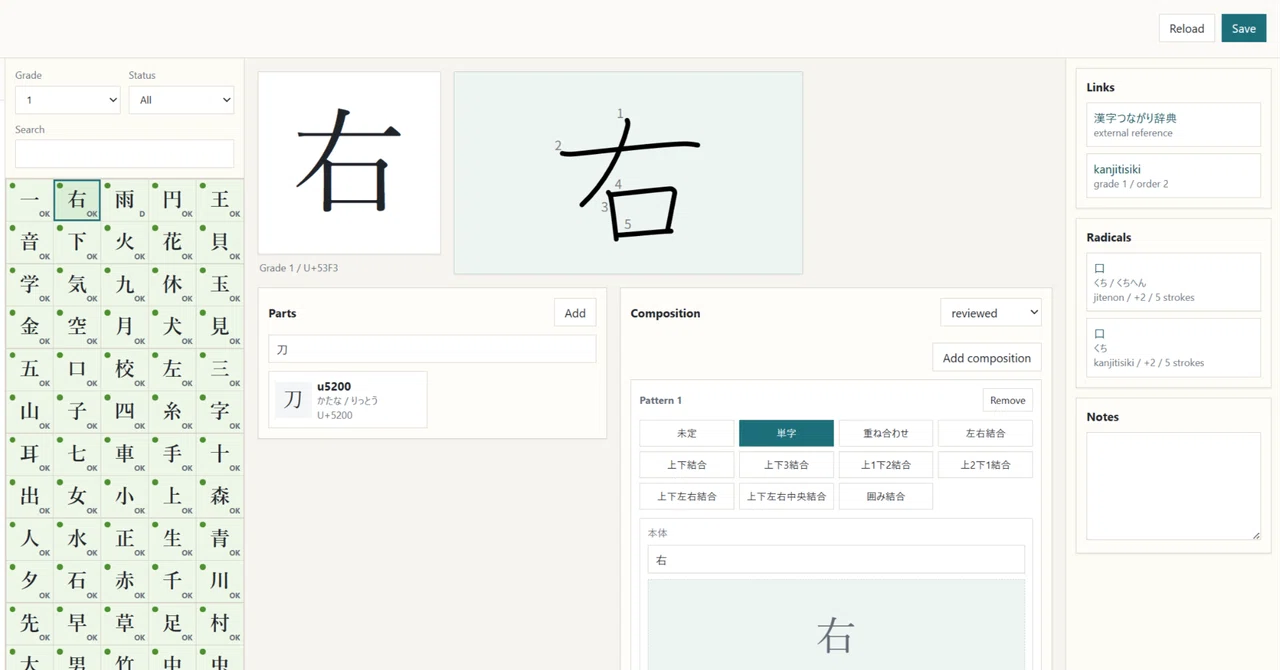1280x670 pixels.
Task: Click the gray 右 composition preview
Action: 836,626
